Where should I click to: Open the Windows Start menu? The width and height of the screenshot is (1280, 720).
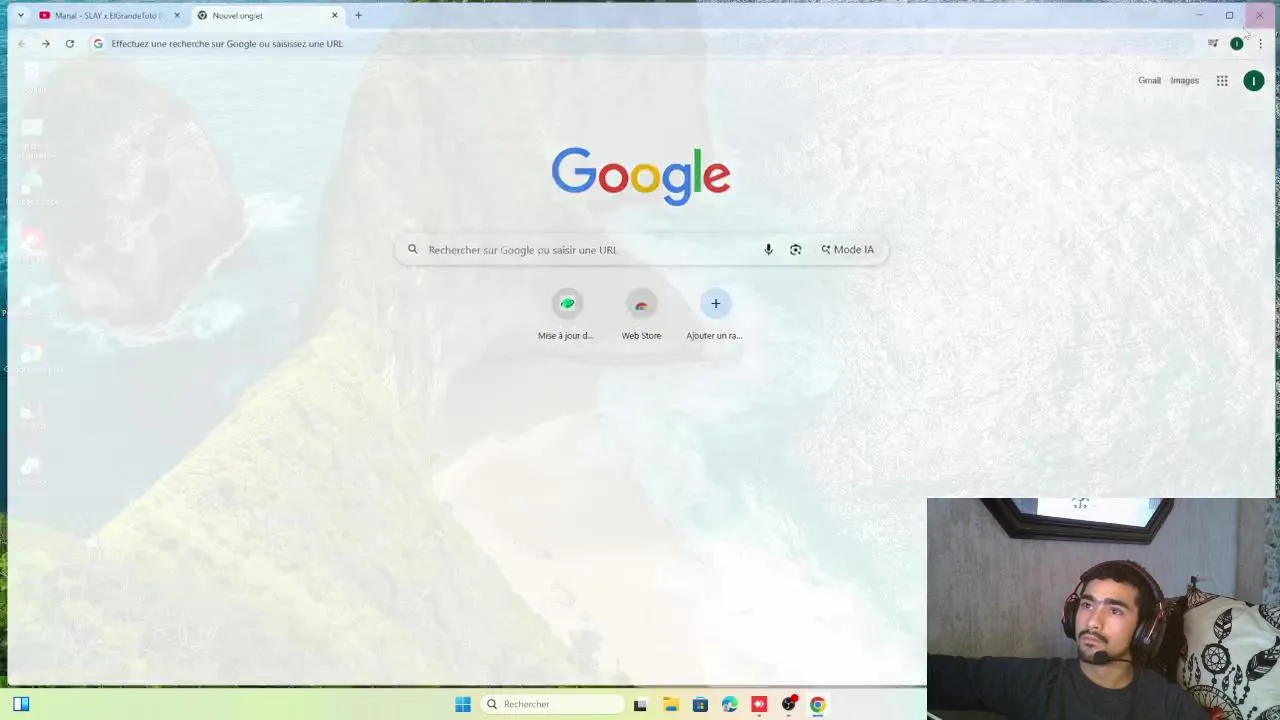point(463,704)
